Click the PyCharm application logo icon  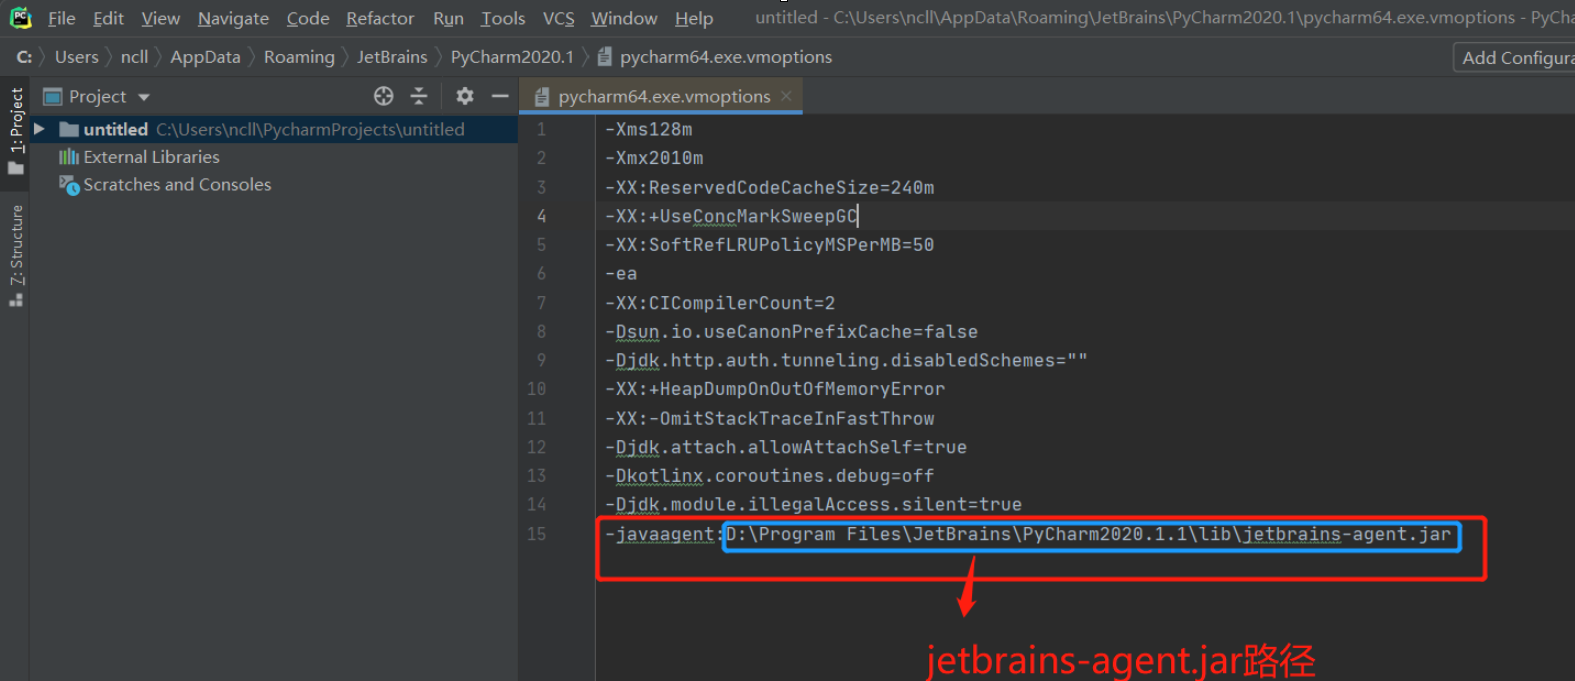click(x=20, y=18)
